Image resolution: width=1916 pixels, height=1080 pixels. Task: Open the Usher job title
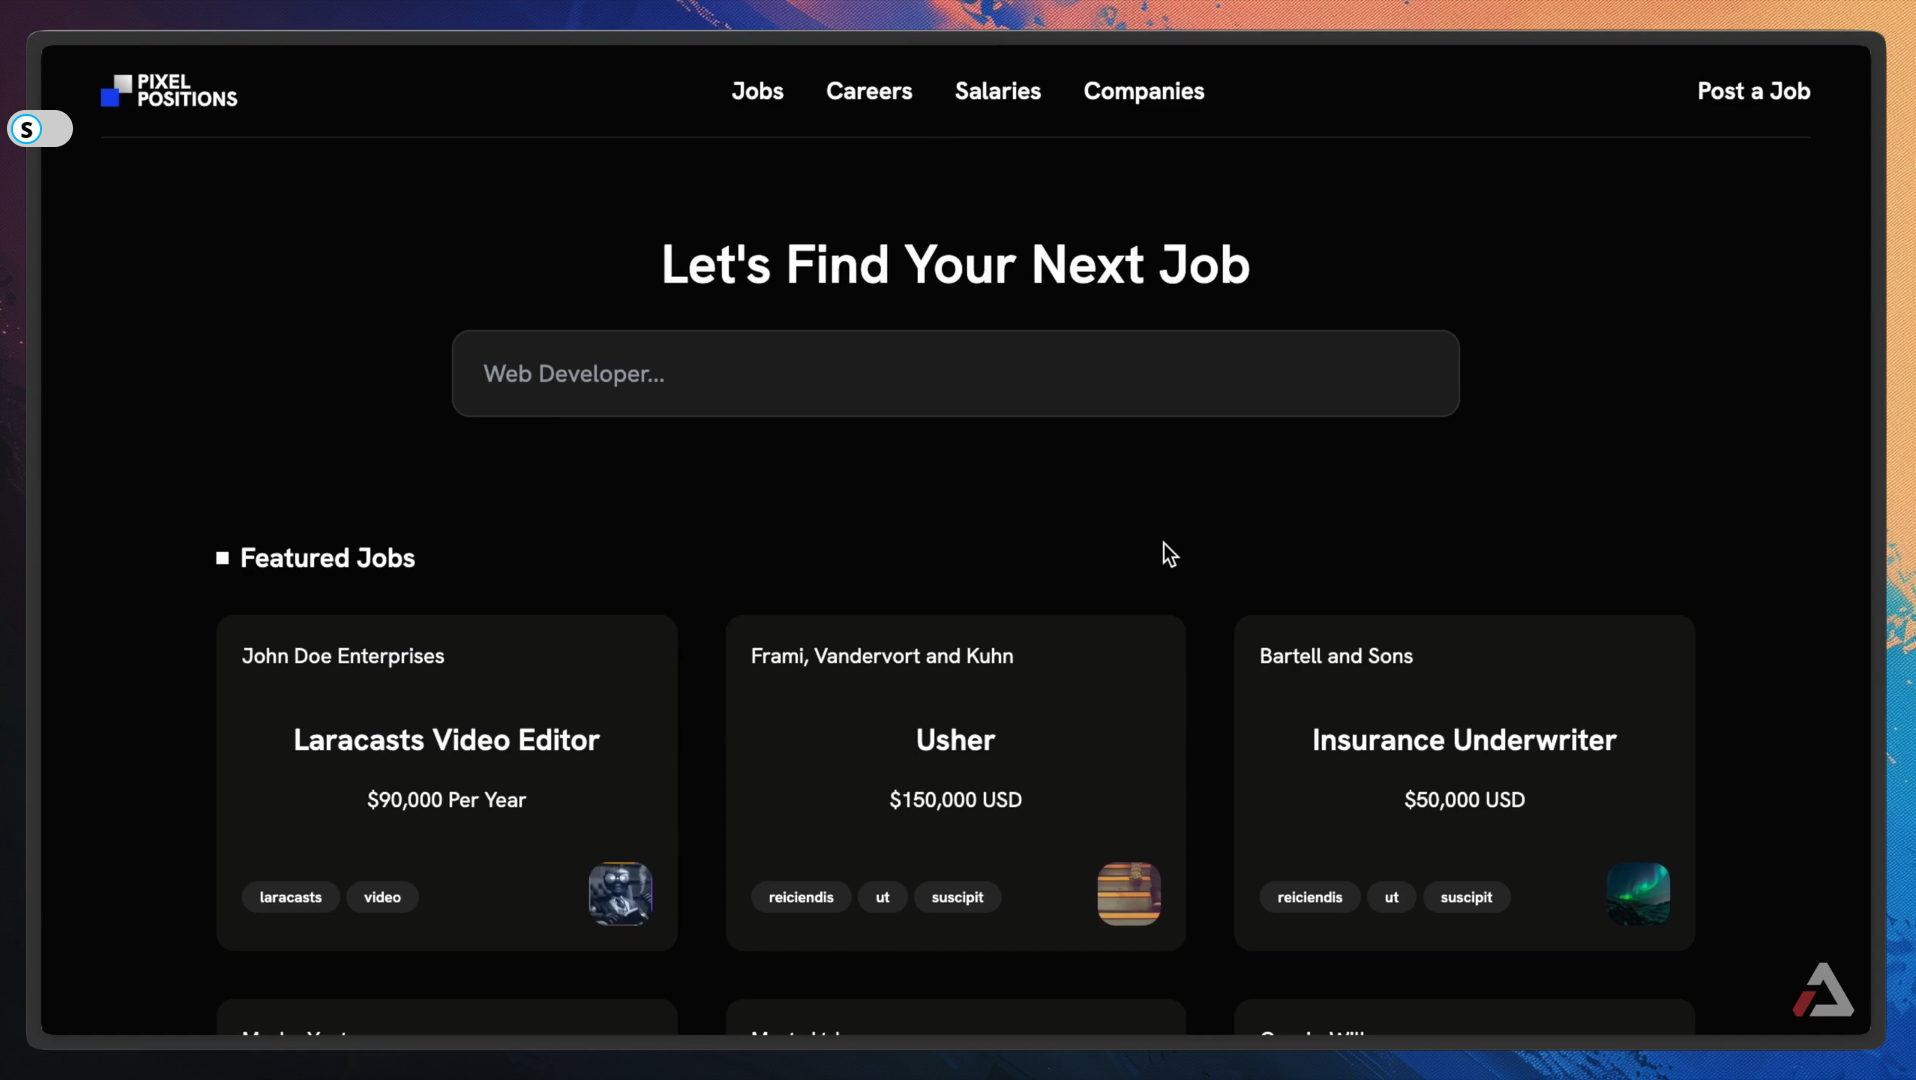(x=955, y=740)
